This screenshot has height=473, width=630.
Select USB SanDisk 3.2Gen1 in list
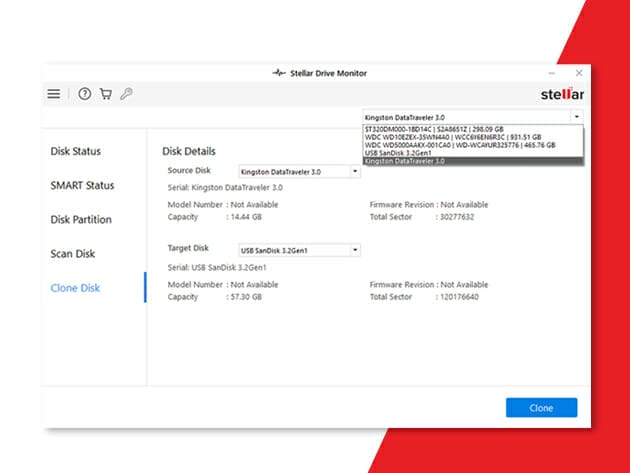(397, 153)
